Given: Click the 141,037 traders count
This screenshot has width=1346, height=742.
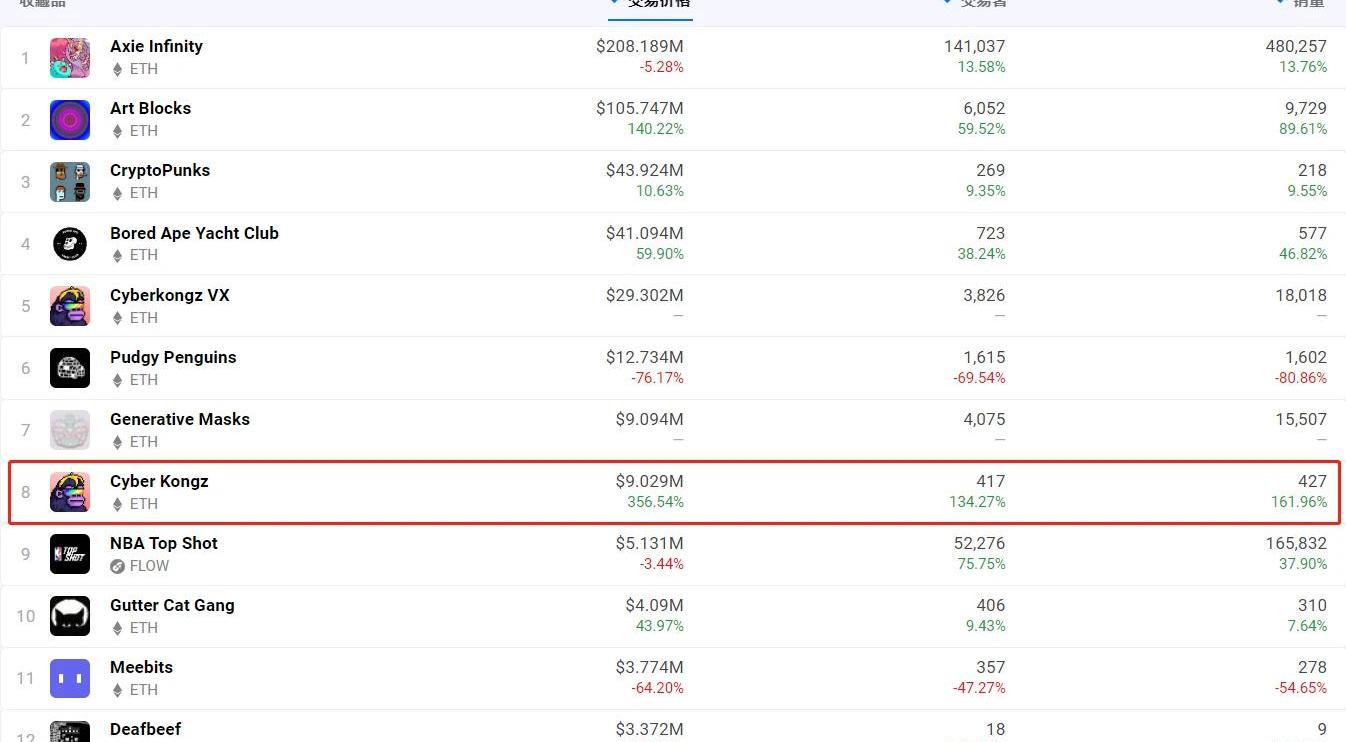Looking at the screenshot, I should coord(975,46).
